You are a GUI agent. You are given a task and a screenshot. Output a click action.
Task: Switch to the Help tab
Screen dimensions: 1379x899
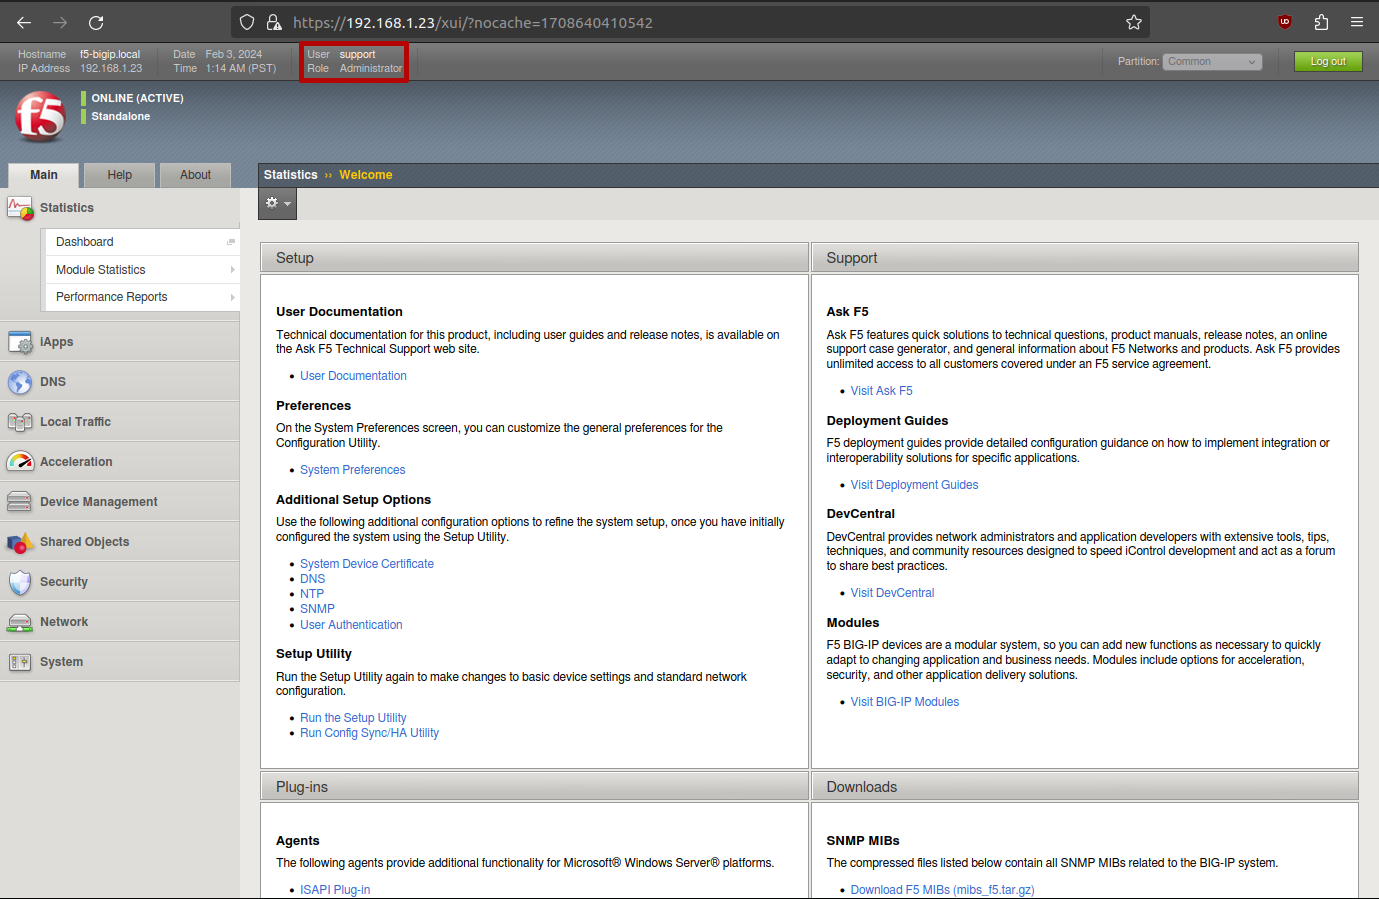[120, 175]
